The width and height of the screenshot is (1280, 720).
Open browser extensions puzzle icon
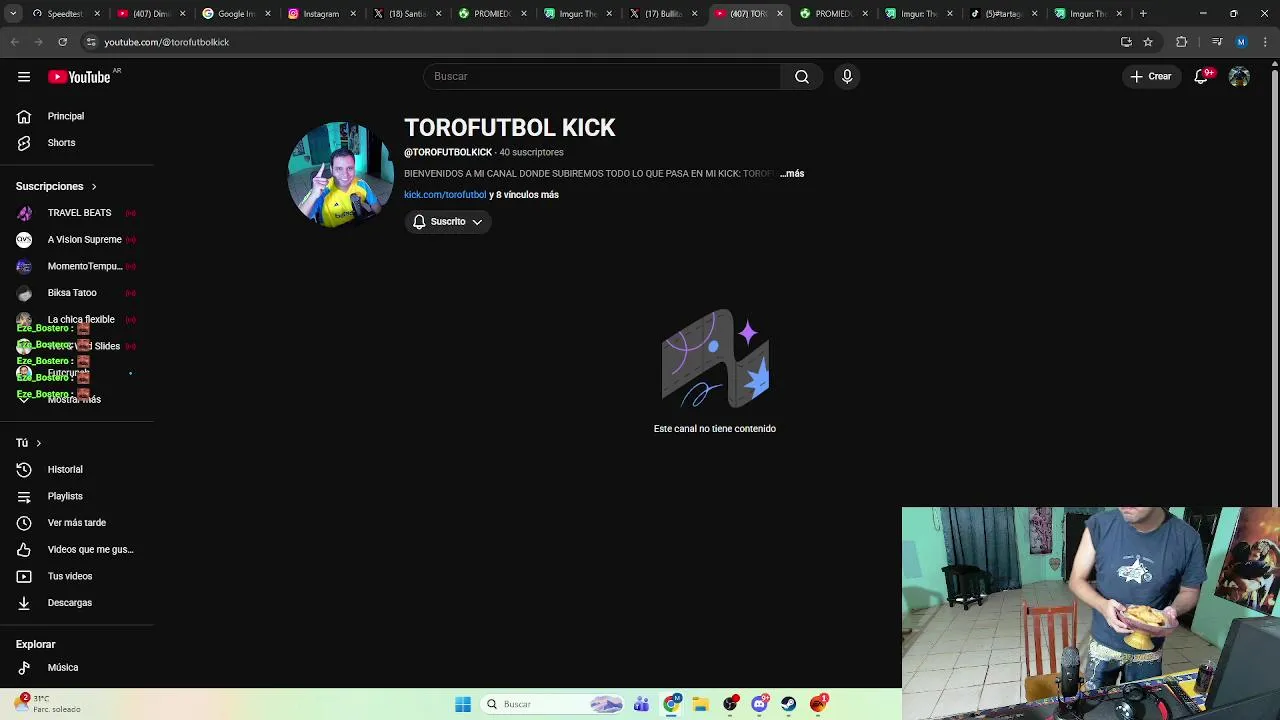click(x=1181, y=42)
